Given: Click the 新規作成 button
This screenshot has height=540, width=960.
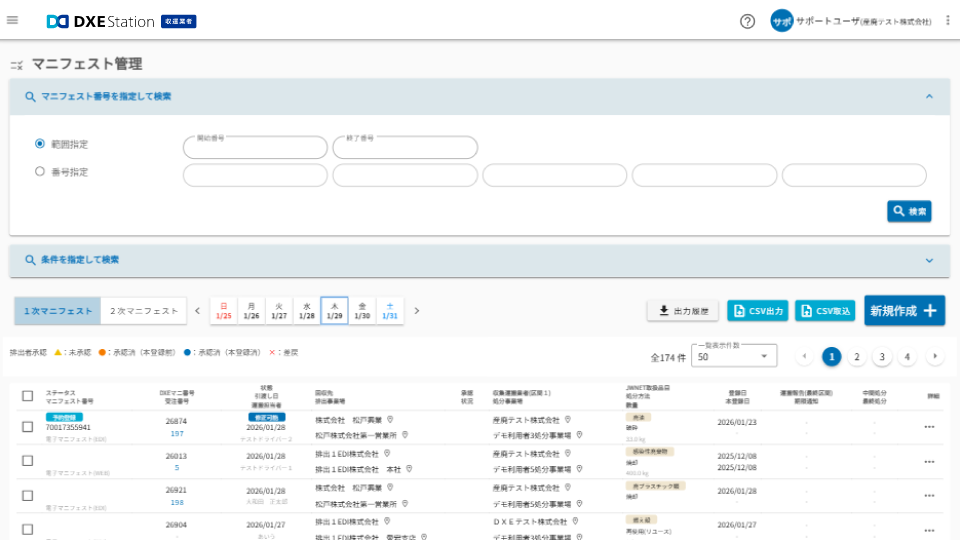Looking at the screenshot, I should coord(904,311).
